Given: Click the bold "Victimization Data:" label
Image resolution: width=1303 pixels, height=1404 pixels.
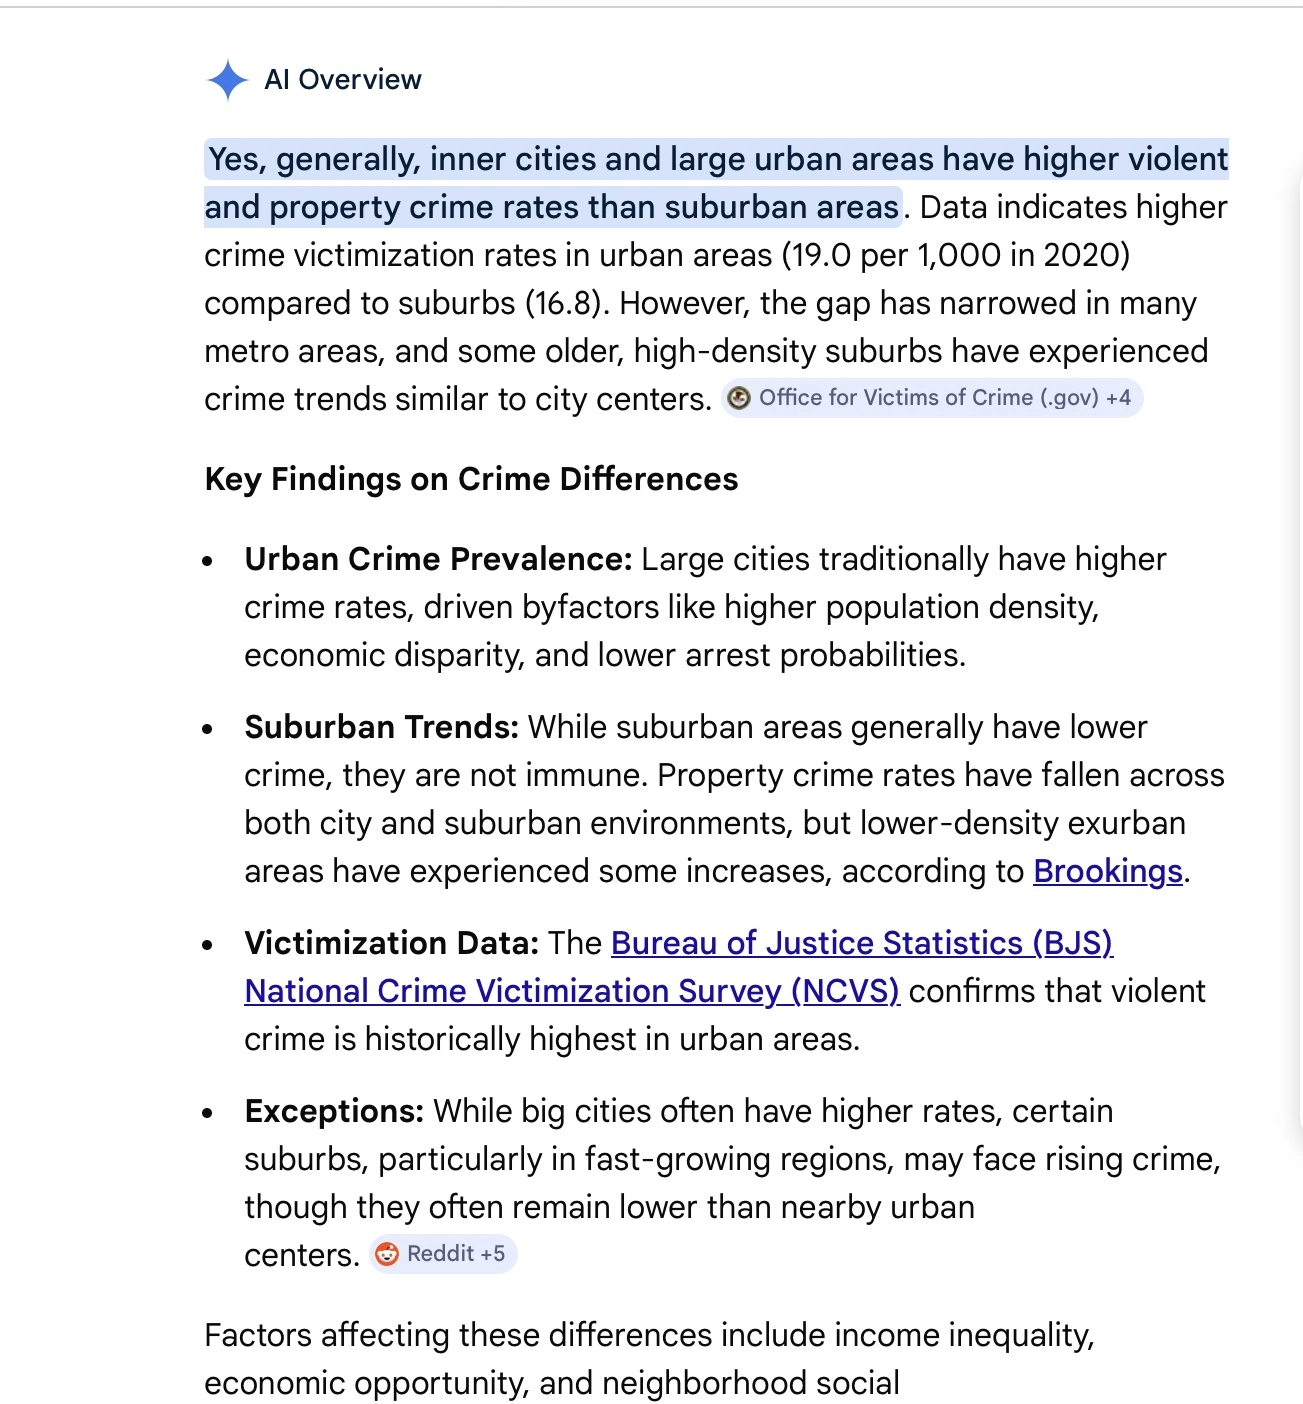Looking at the screenshot, I should [x=391, y=943].
